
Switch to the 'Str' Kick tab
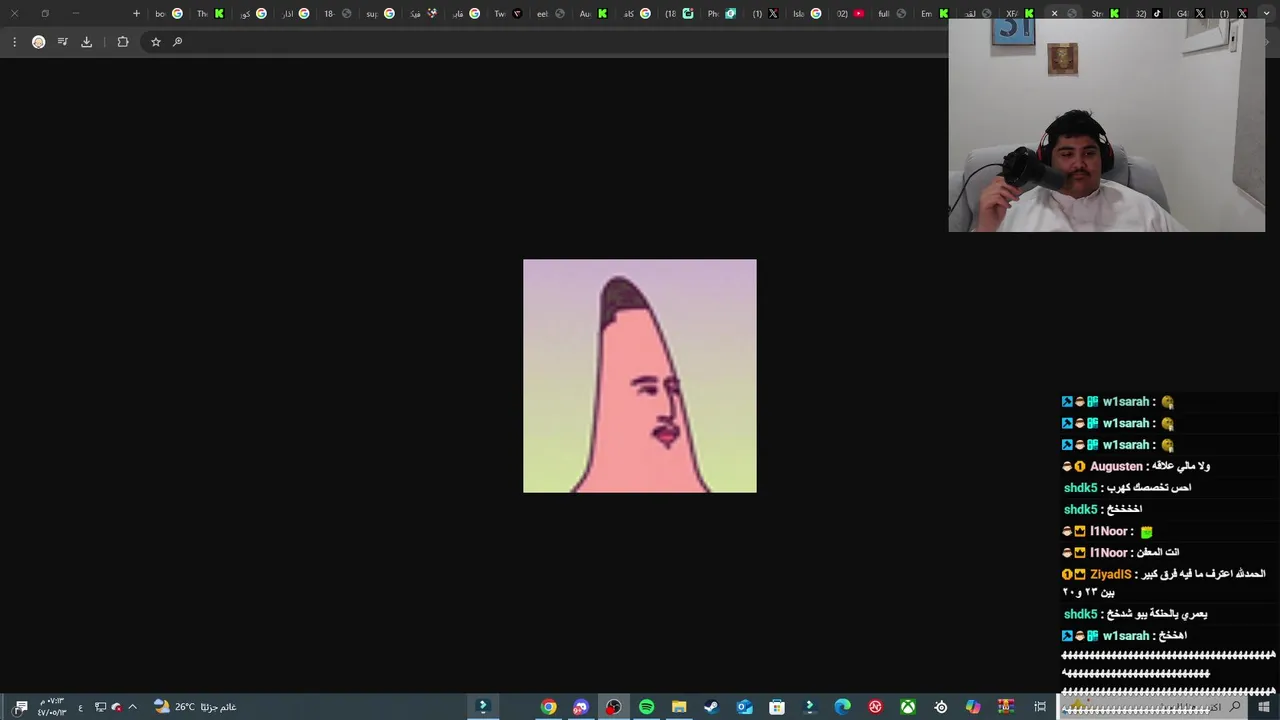[1105, 14]
